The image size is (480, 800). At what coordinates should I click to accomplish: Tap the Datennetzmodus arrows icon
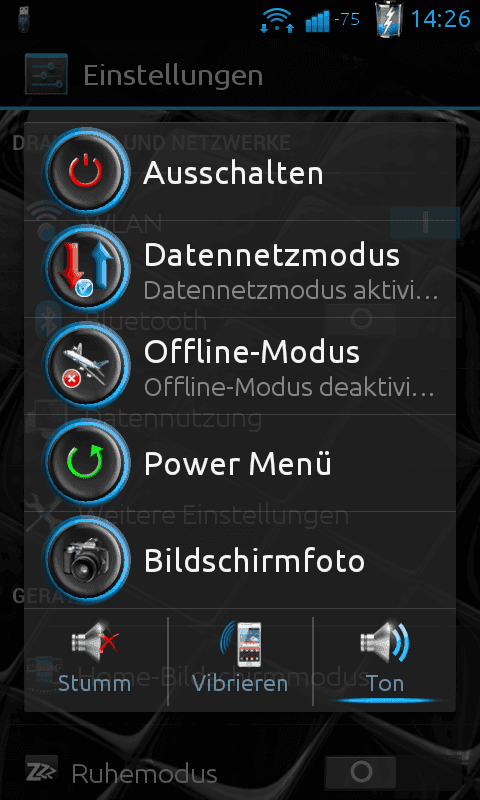pos(85,269)
